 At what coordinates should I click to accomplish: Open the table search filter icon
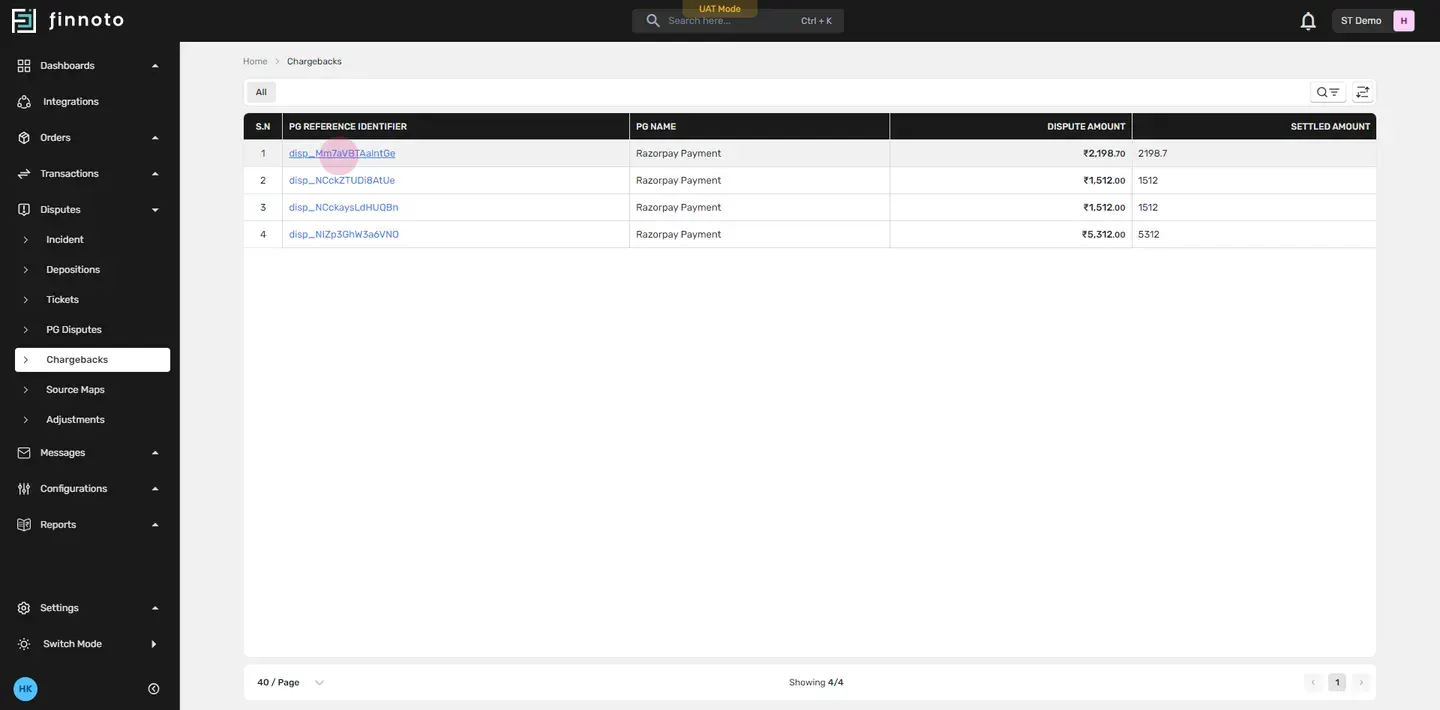pos(1328,92)
